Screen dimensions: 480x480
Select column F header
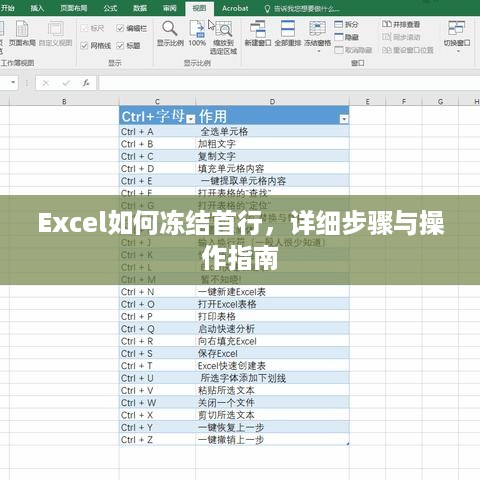(x=404, y=101)
